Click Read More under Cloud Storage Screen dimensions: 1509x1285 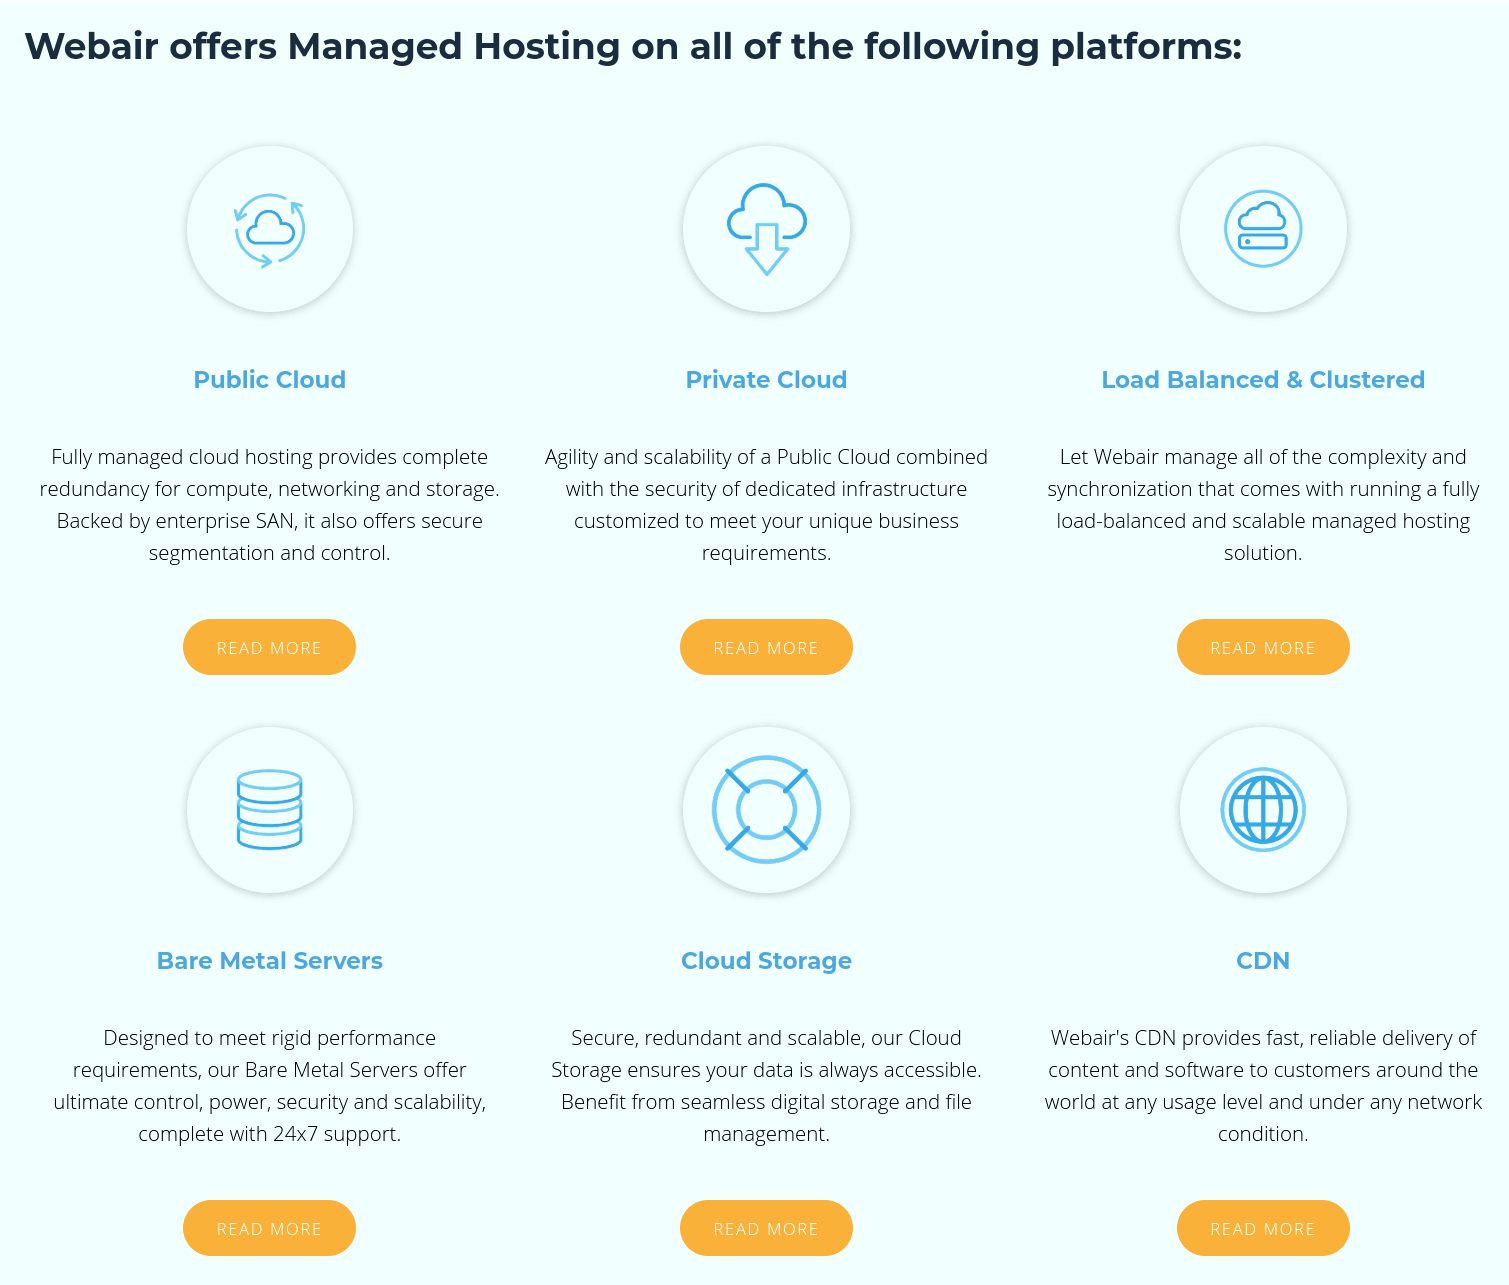[x=766, y=1228]
